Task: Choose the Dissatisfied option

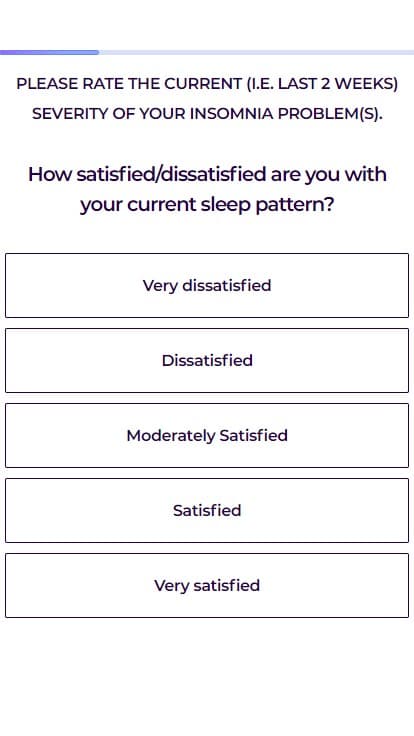Action: [207, 360]
